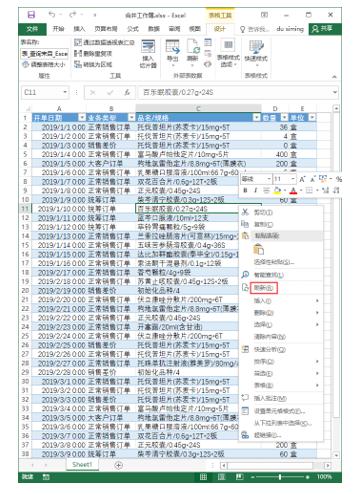Image resolution: width=360 pixels, height=494 pixels.
Task: Collapse the ribbon with the up chevron
Action: click(334, 77)
